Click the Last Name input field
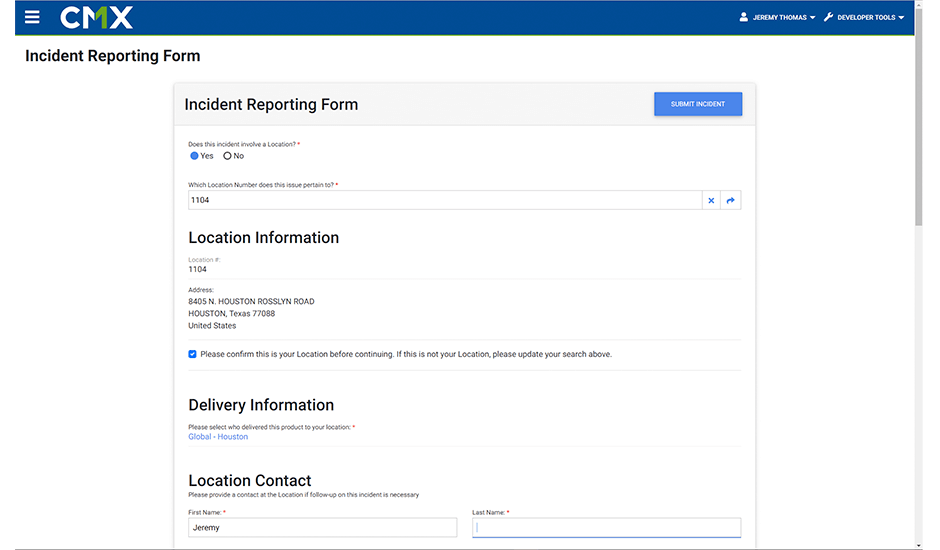 coord(607,528)
